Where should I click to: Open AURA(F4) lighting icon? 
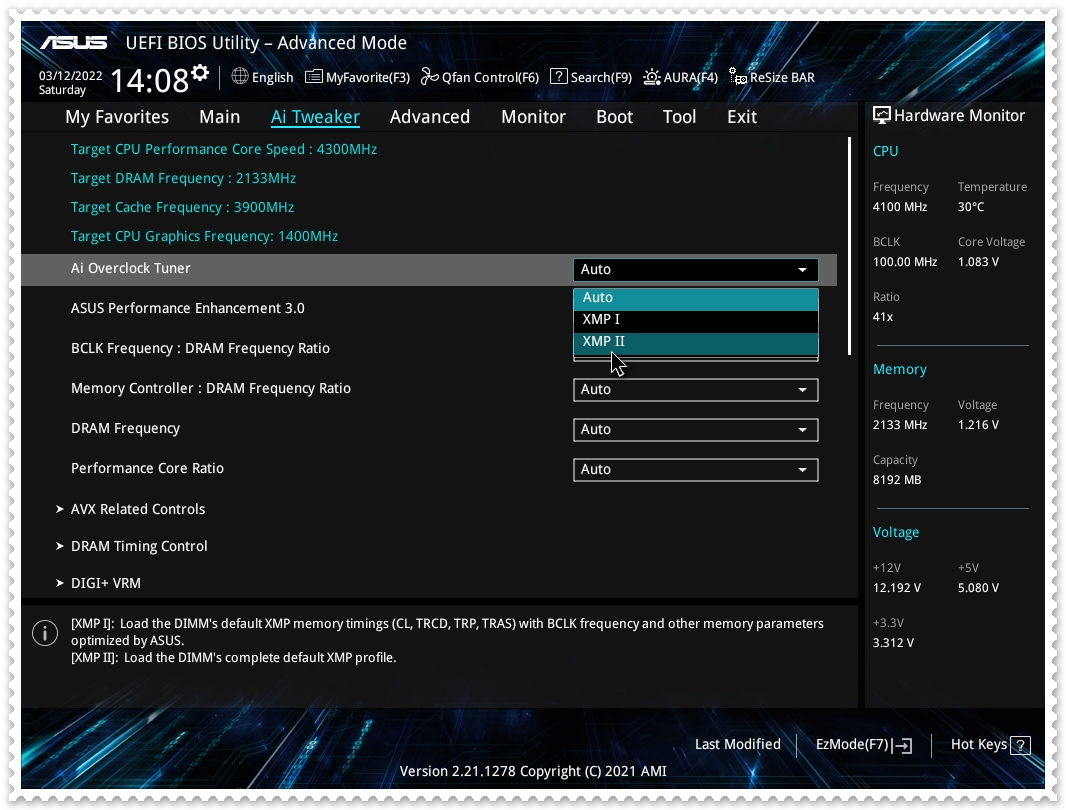651,77
